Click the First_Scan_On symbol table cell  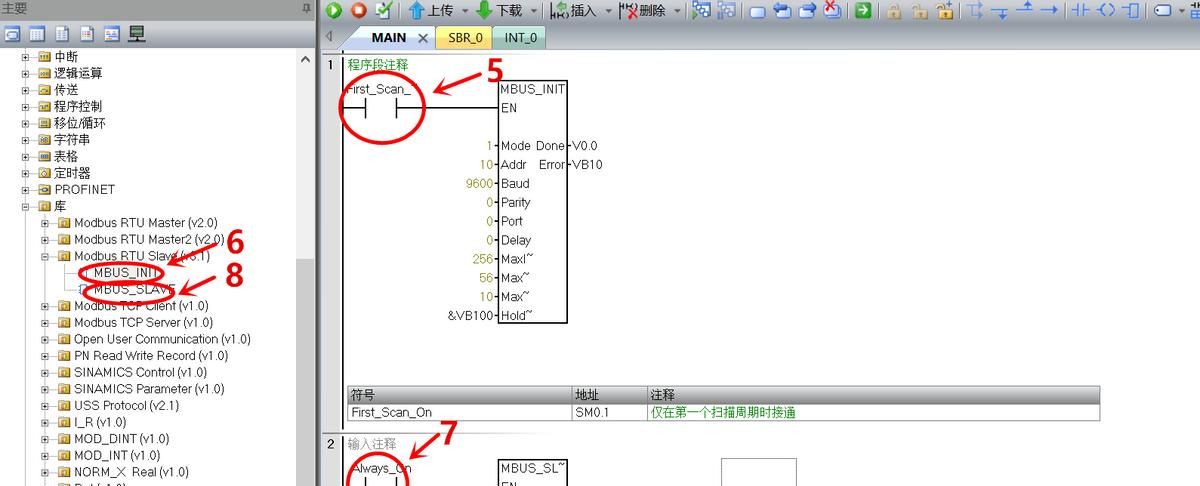click(x=392, y=412)
